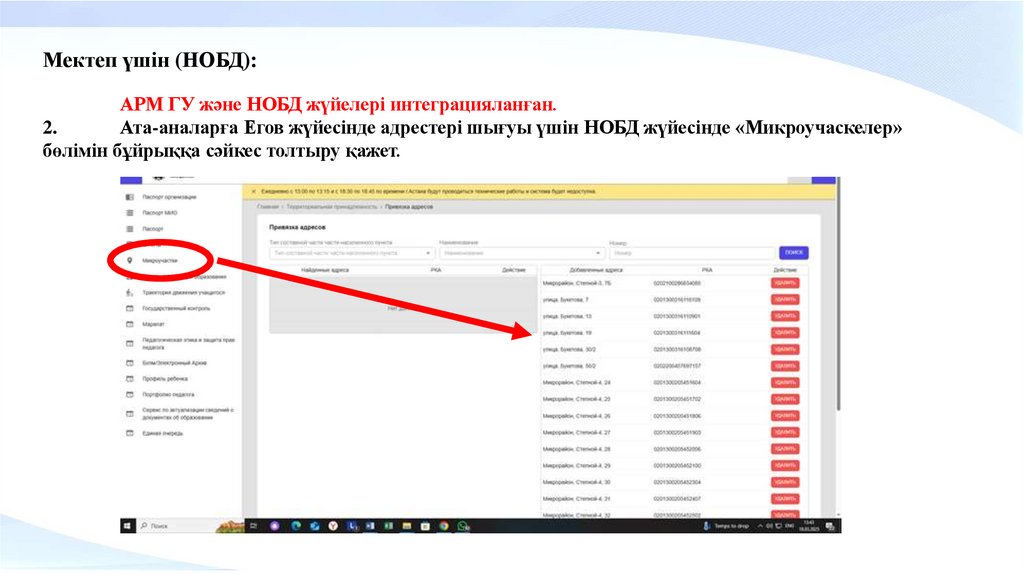1024x574 pixels.
Task: Select Государственный контроль menu item
Action: pos(176,308)
